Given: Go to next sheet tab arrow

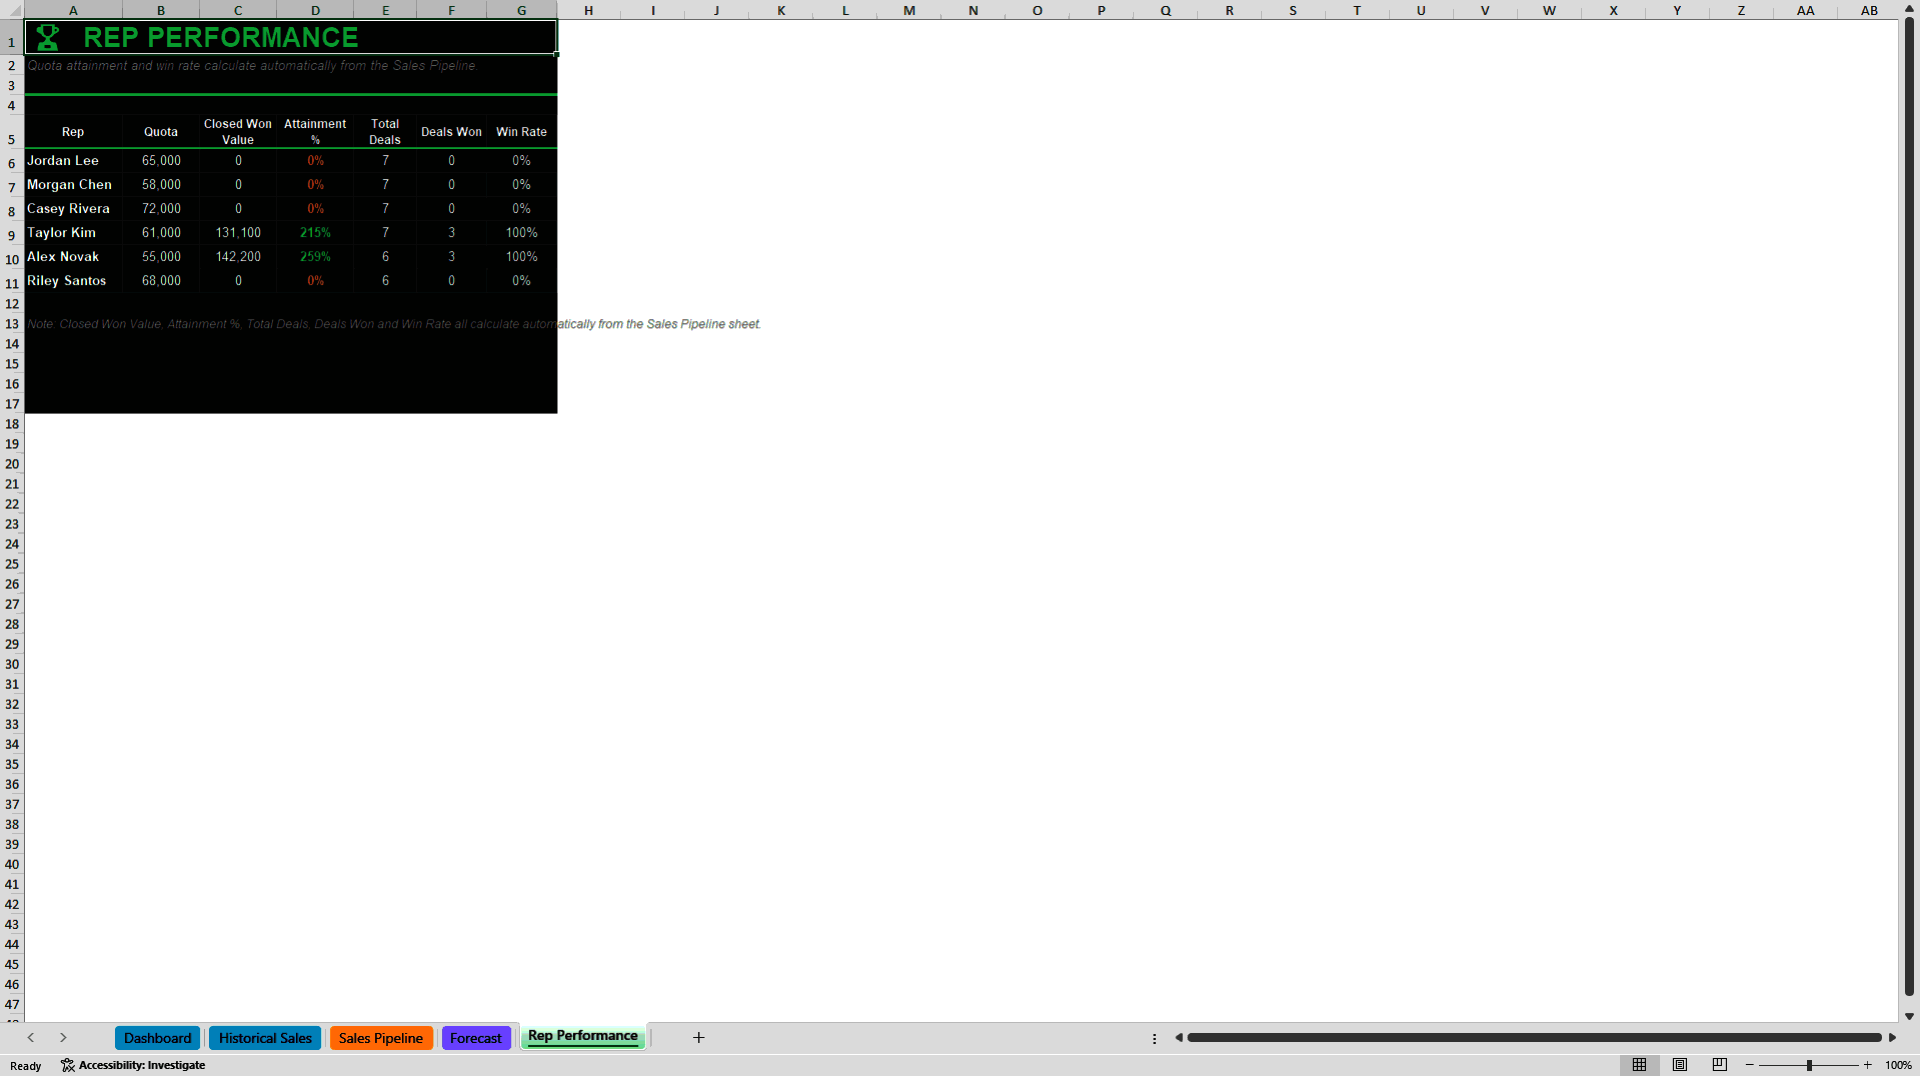Looking at the screenshot, I should (63, 1038).
